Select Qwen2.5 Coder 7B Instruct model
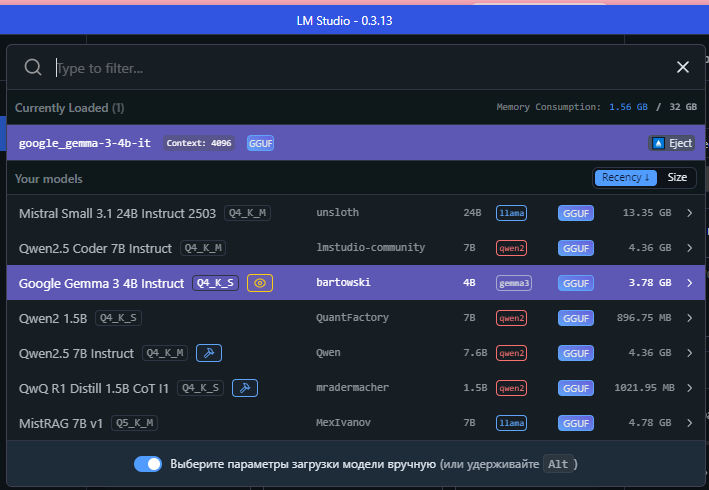Image resolution: width=709 pixels, height=490 pixels. [x=355, y=248]
